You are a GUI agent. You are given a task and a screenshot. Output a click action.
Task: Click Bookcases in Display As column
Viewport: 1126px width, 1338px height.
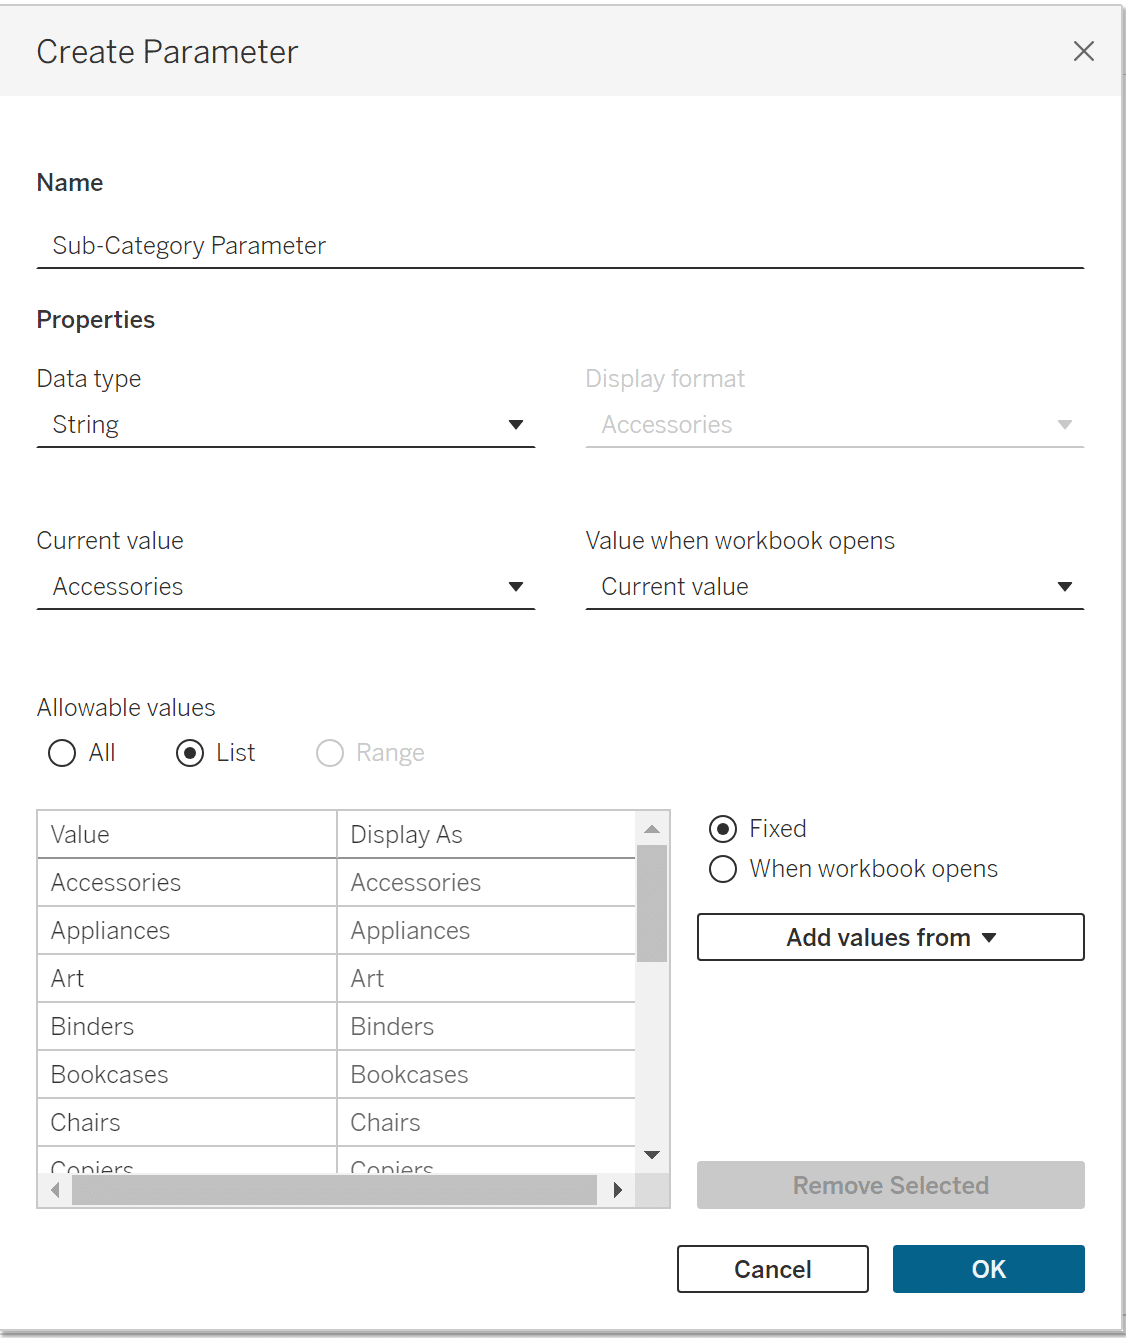[486, 1074]
